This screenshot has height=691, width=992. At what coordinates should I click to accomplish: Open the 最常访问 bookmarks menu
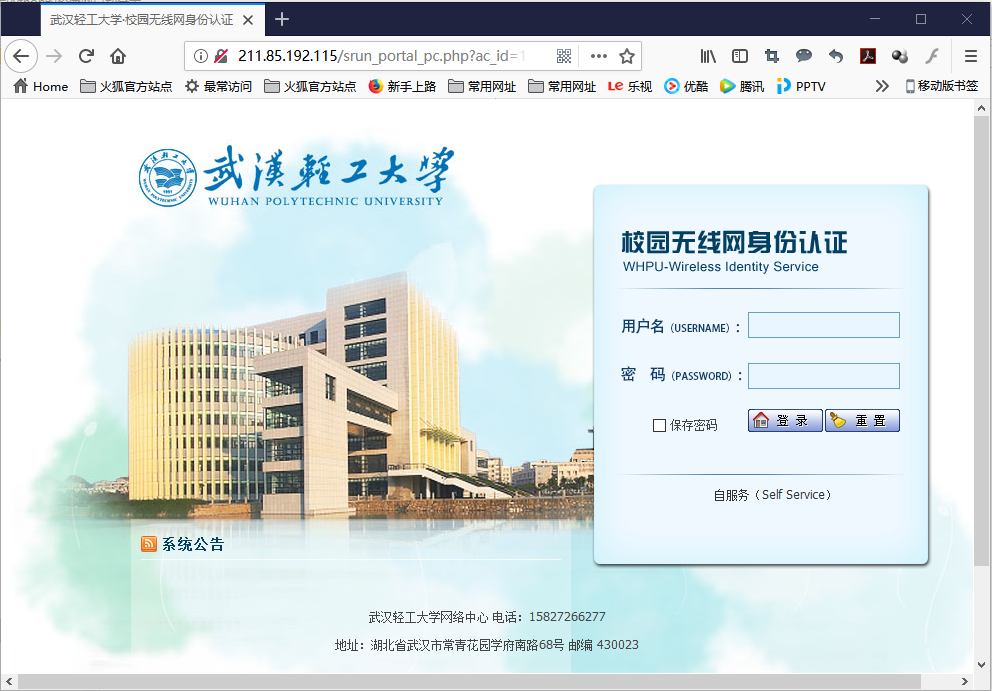[218, 87]
